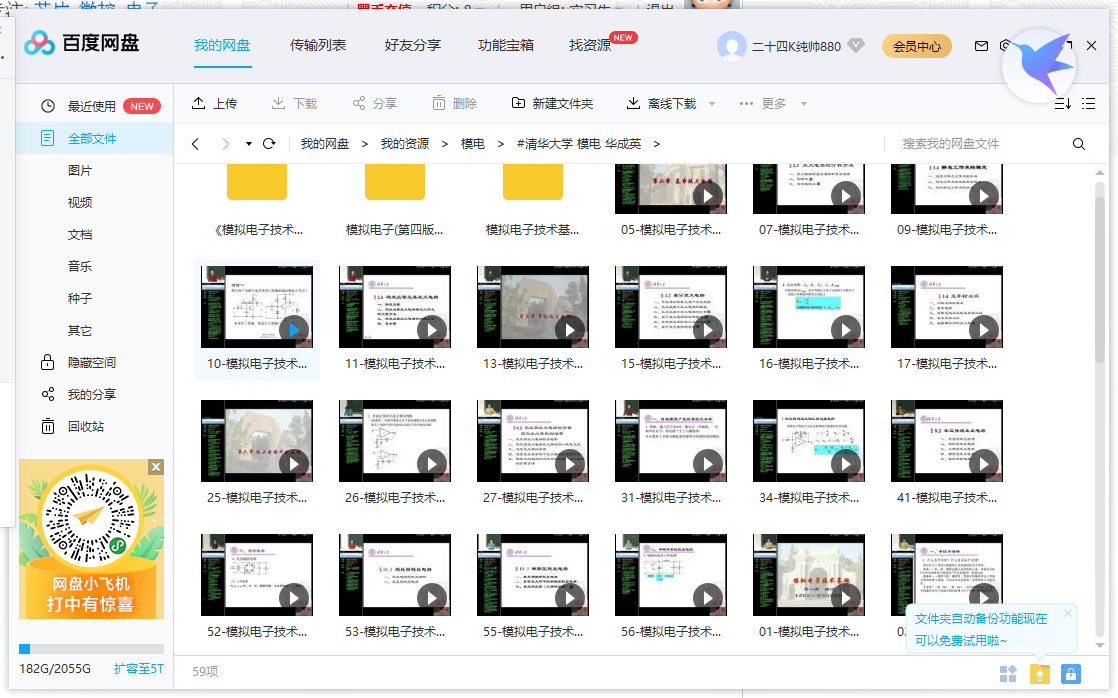The height and width of the screenshot is (698, 1118).
Task: Navigate to 我的网盘 breadcrumb
Action: 324,144
